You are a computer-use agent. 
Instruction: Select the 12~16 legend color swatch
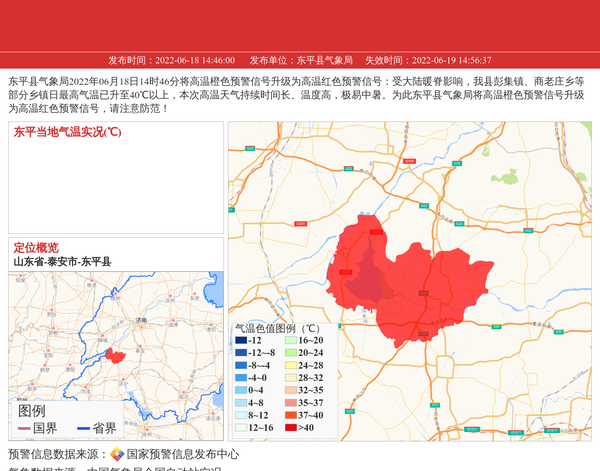[x=241, y=428]
